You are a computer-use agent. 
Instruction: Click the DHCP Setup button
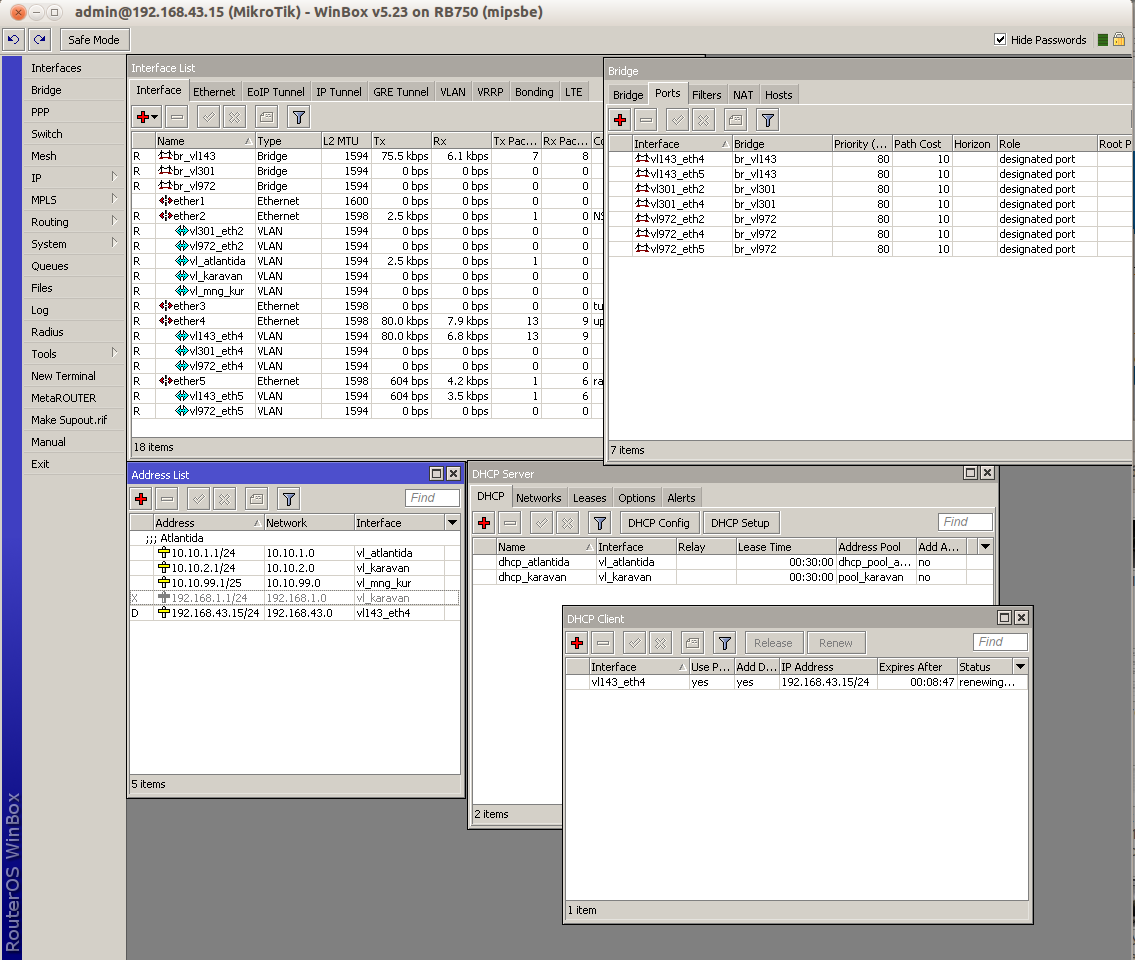pos(740,522)
